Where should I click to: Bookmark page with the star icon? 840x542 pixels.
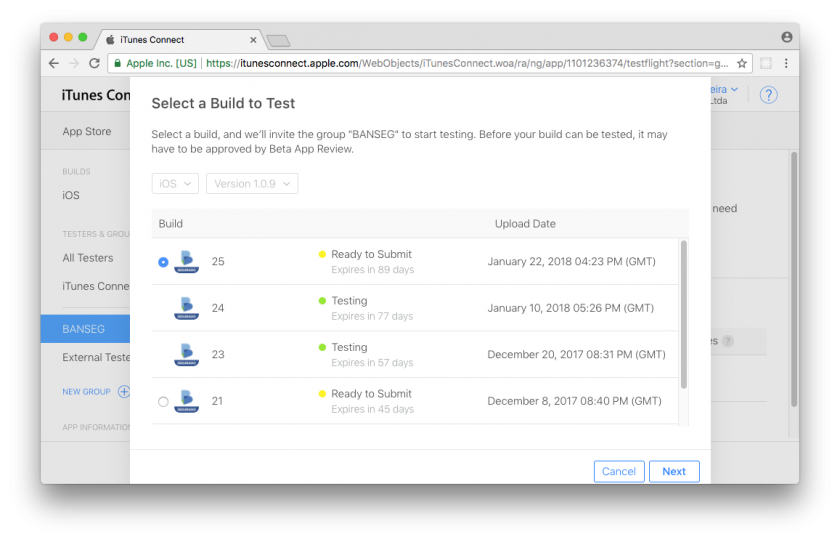click(742, 63)
